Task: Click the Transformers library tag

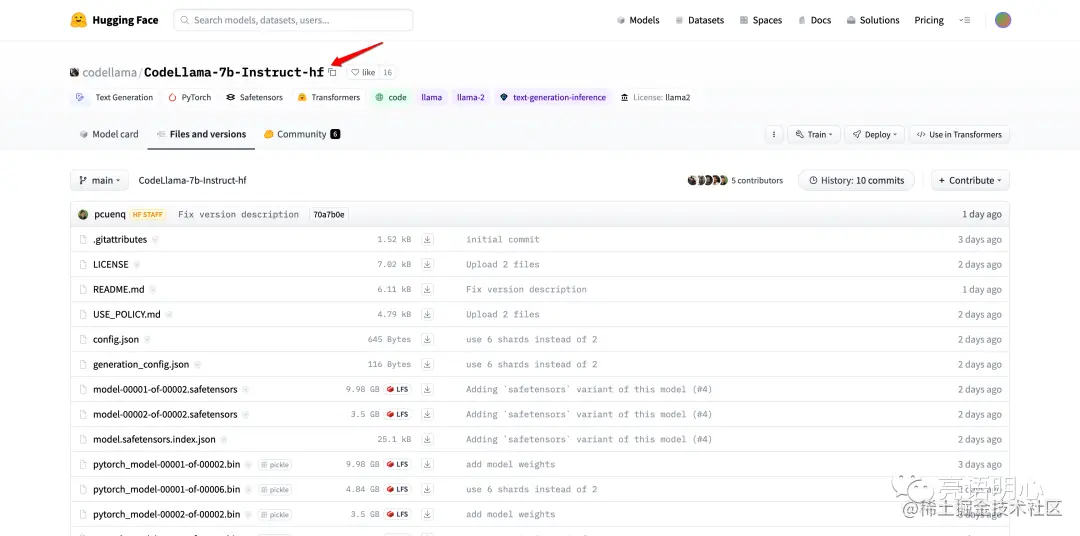Action: coord(329,97)
